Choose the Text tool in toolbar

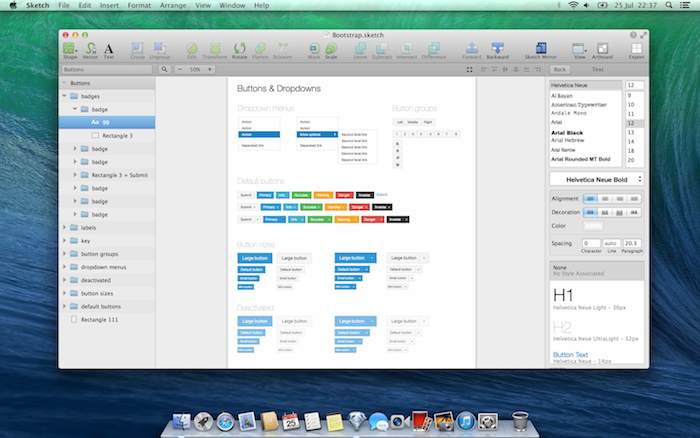pos(109,48)
